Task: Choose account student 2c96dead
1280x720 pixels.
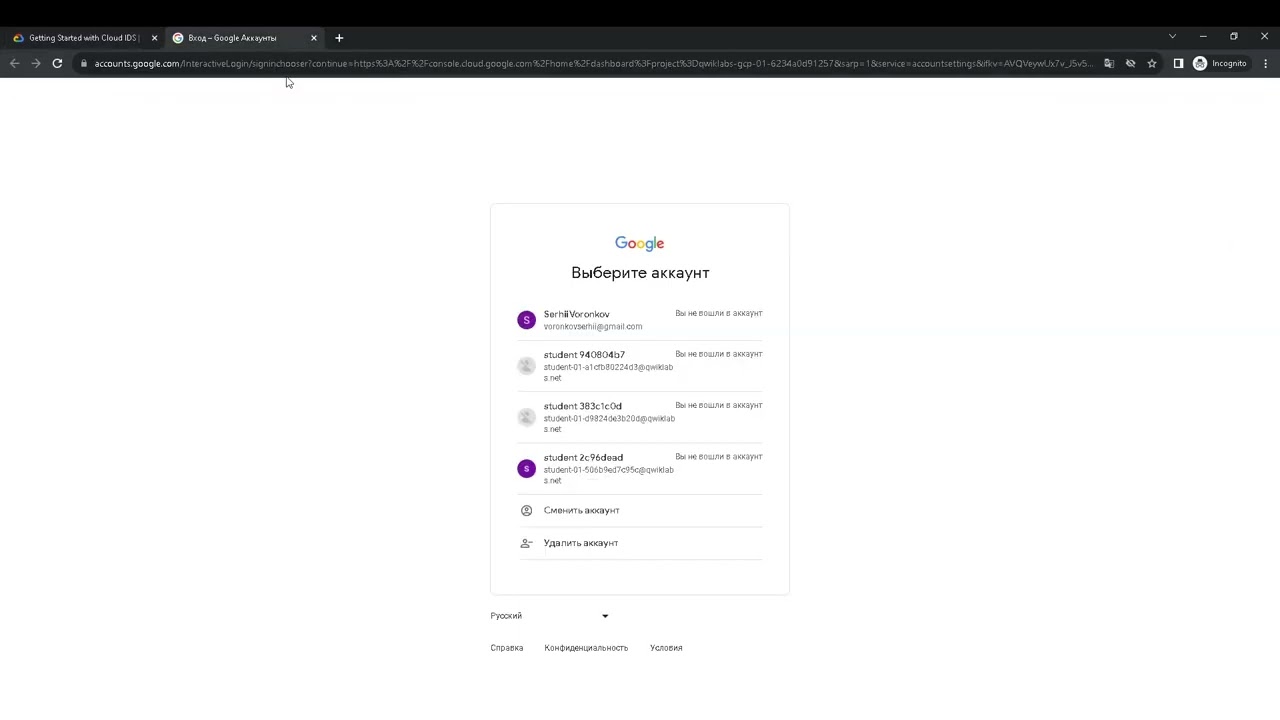Action: point(640,469)
